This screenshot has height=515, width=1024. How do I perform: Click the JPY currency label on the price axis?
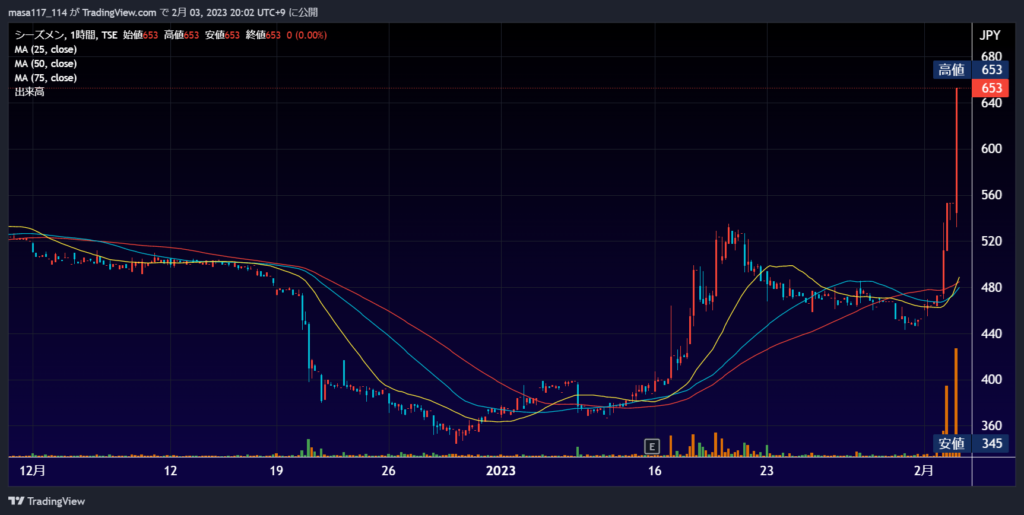click(990, 36)
